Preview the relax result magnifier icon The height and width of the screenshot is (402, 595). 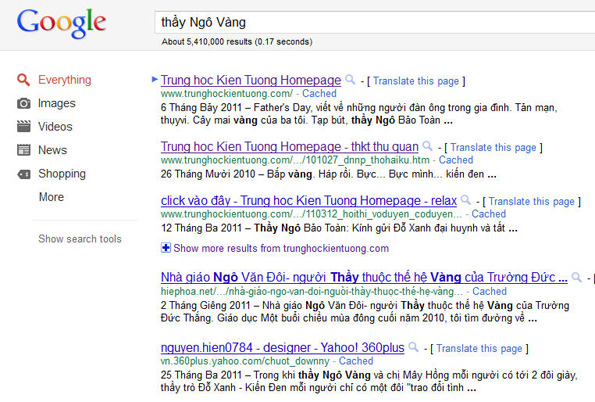pyautogui.click(x=466, y=200)
